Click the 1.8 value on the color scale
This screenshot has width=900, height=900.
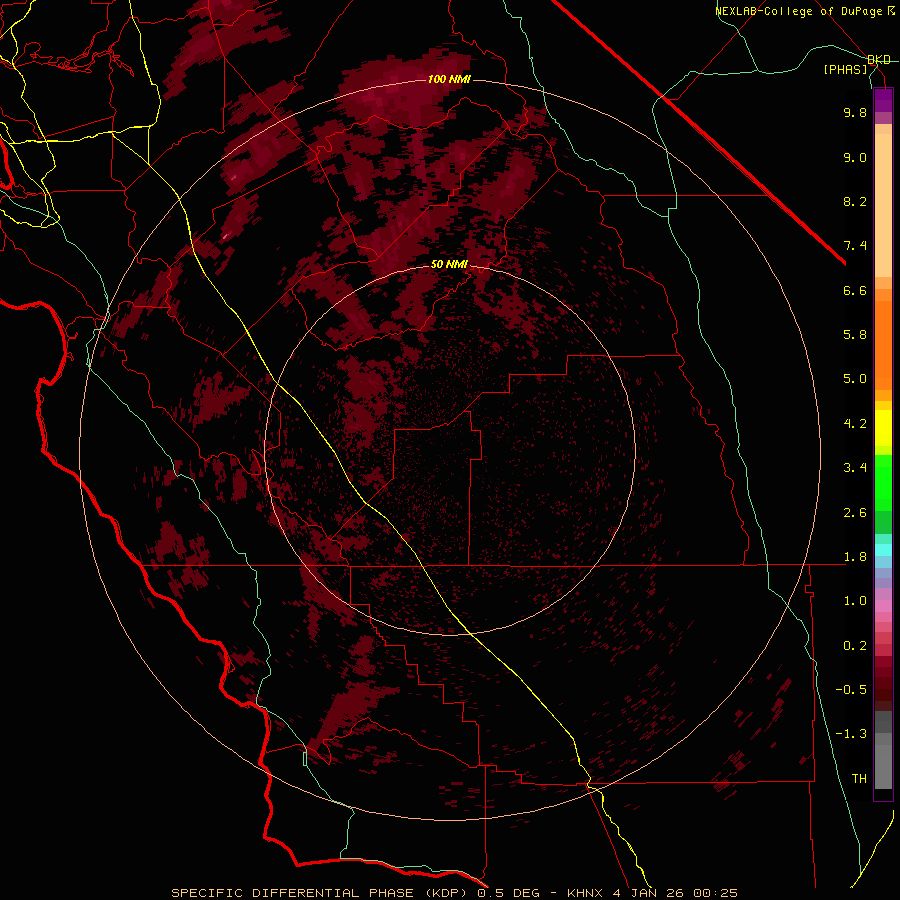pyautogui.click(x=855, y=557)
